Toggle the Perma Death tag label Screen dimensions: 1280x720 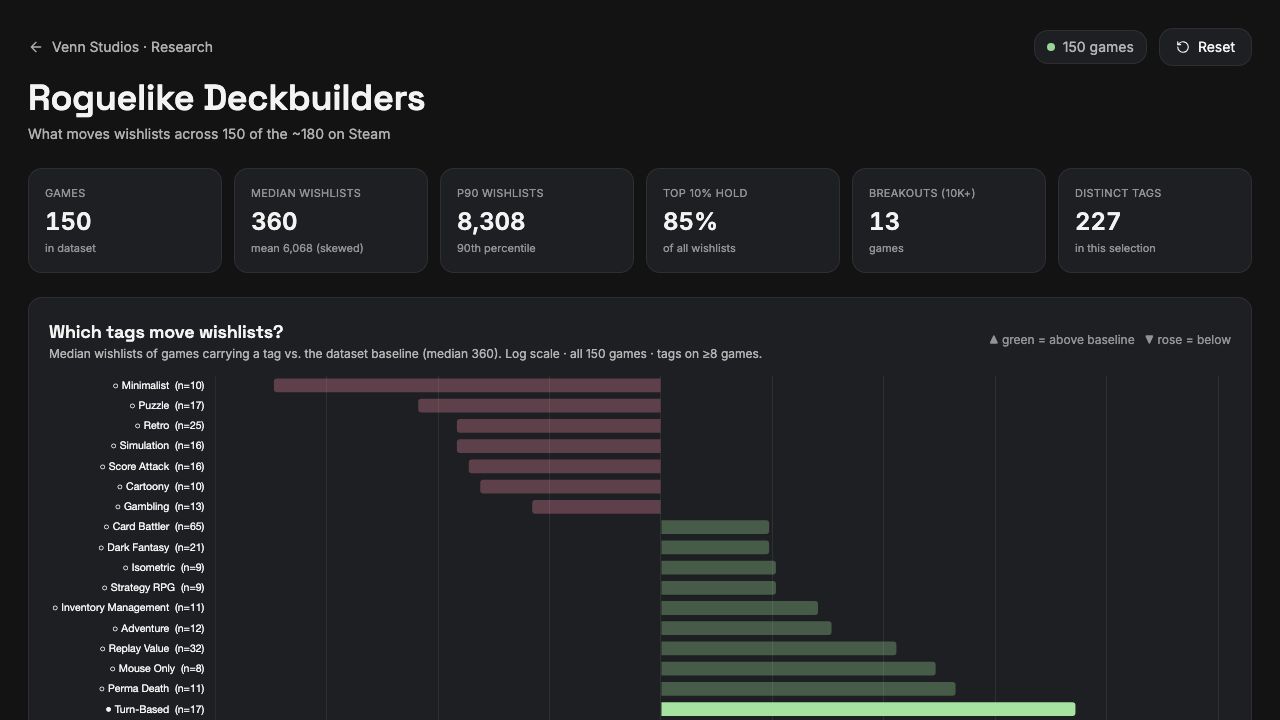point(152,688)
